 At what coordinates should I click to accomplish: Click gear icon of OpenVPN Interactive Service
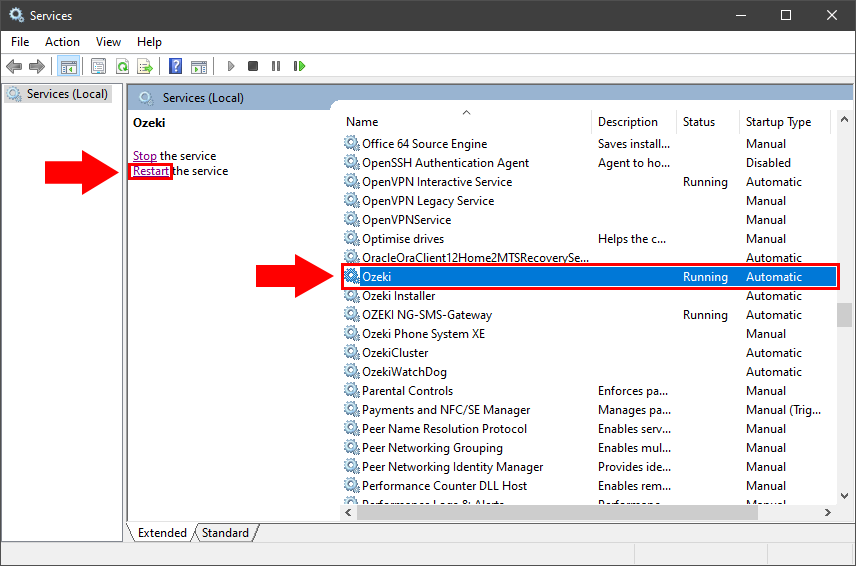pyautogui.click(x=352, y=182)
